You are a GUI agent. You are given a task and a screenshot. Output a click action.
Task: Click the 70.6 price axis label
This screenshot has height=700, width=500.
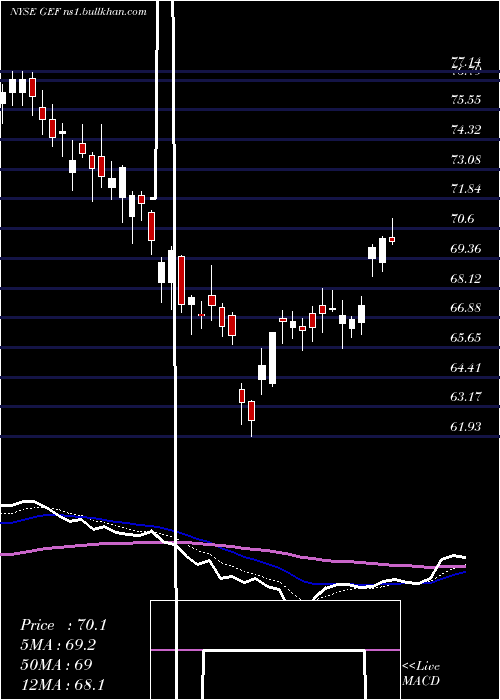point(462,219)
